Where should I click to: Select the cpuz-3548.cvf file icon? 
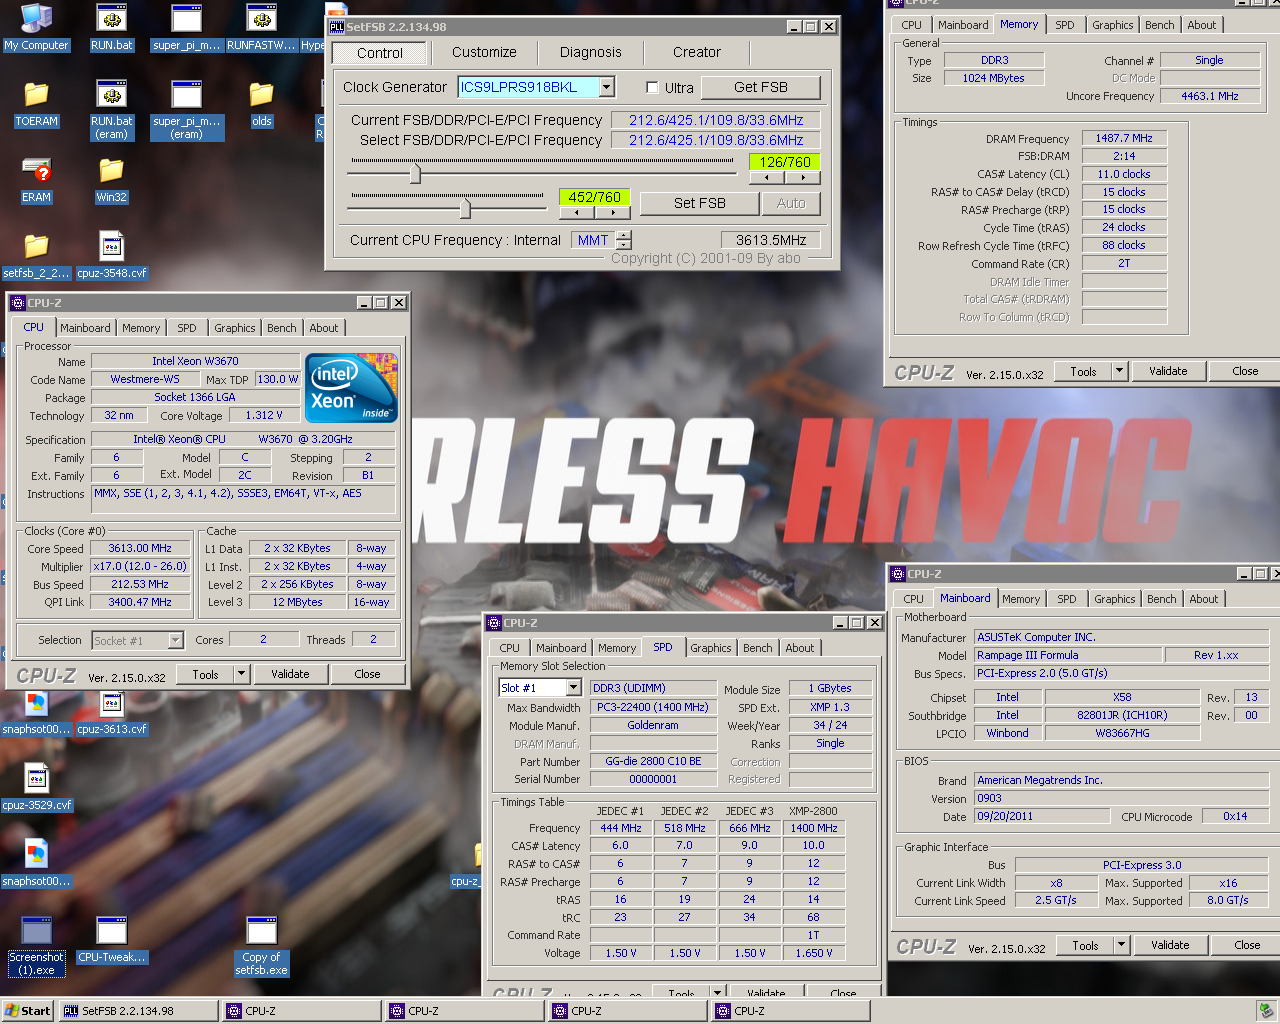(x=111, y=255)
